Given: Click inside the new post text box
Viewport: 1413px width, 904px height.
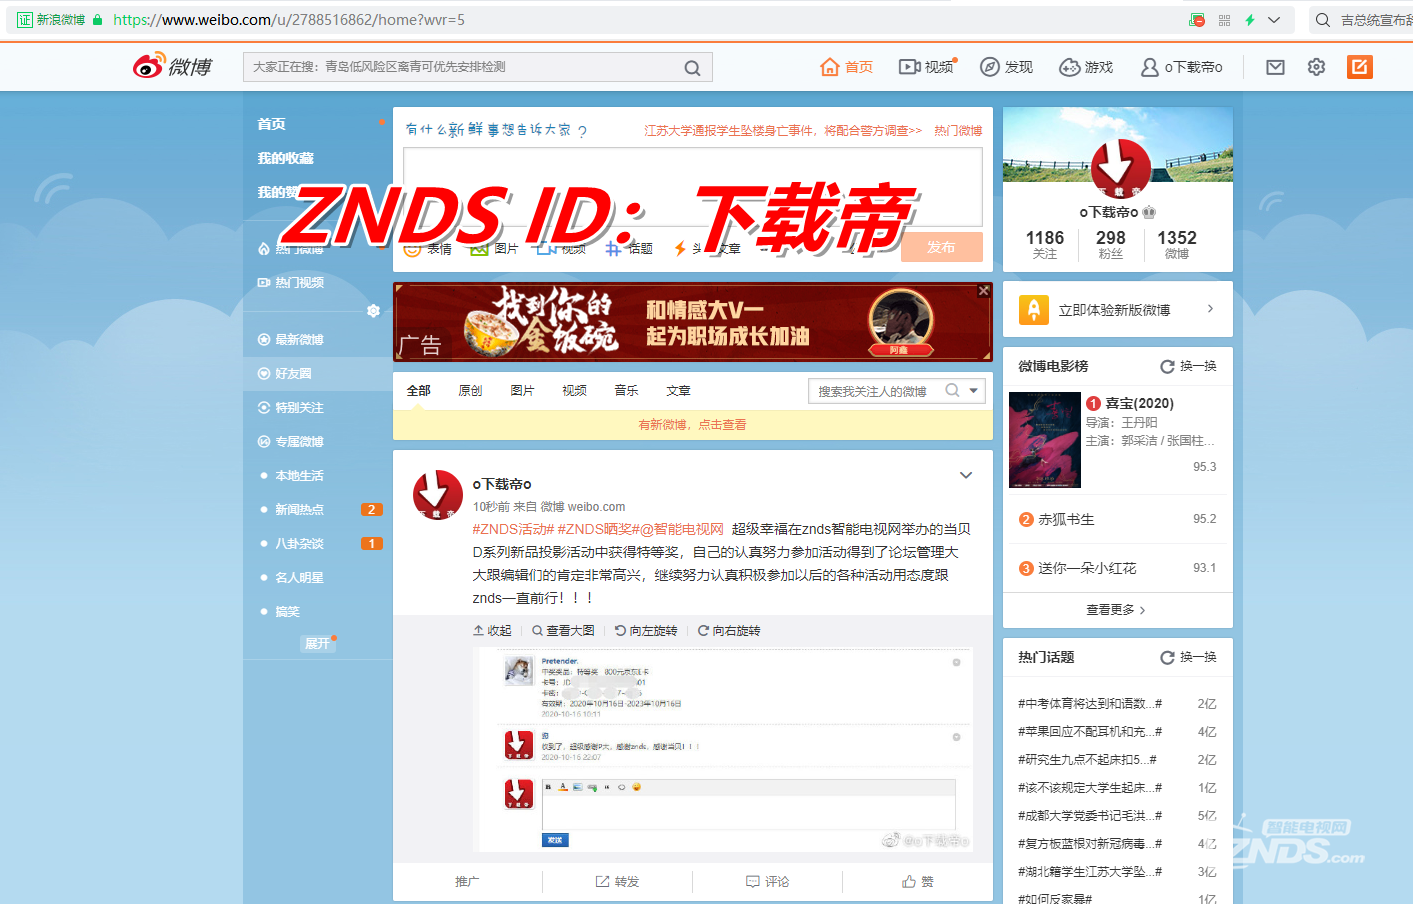Looking at the screenshot, I should (692, 187).
